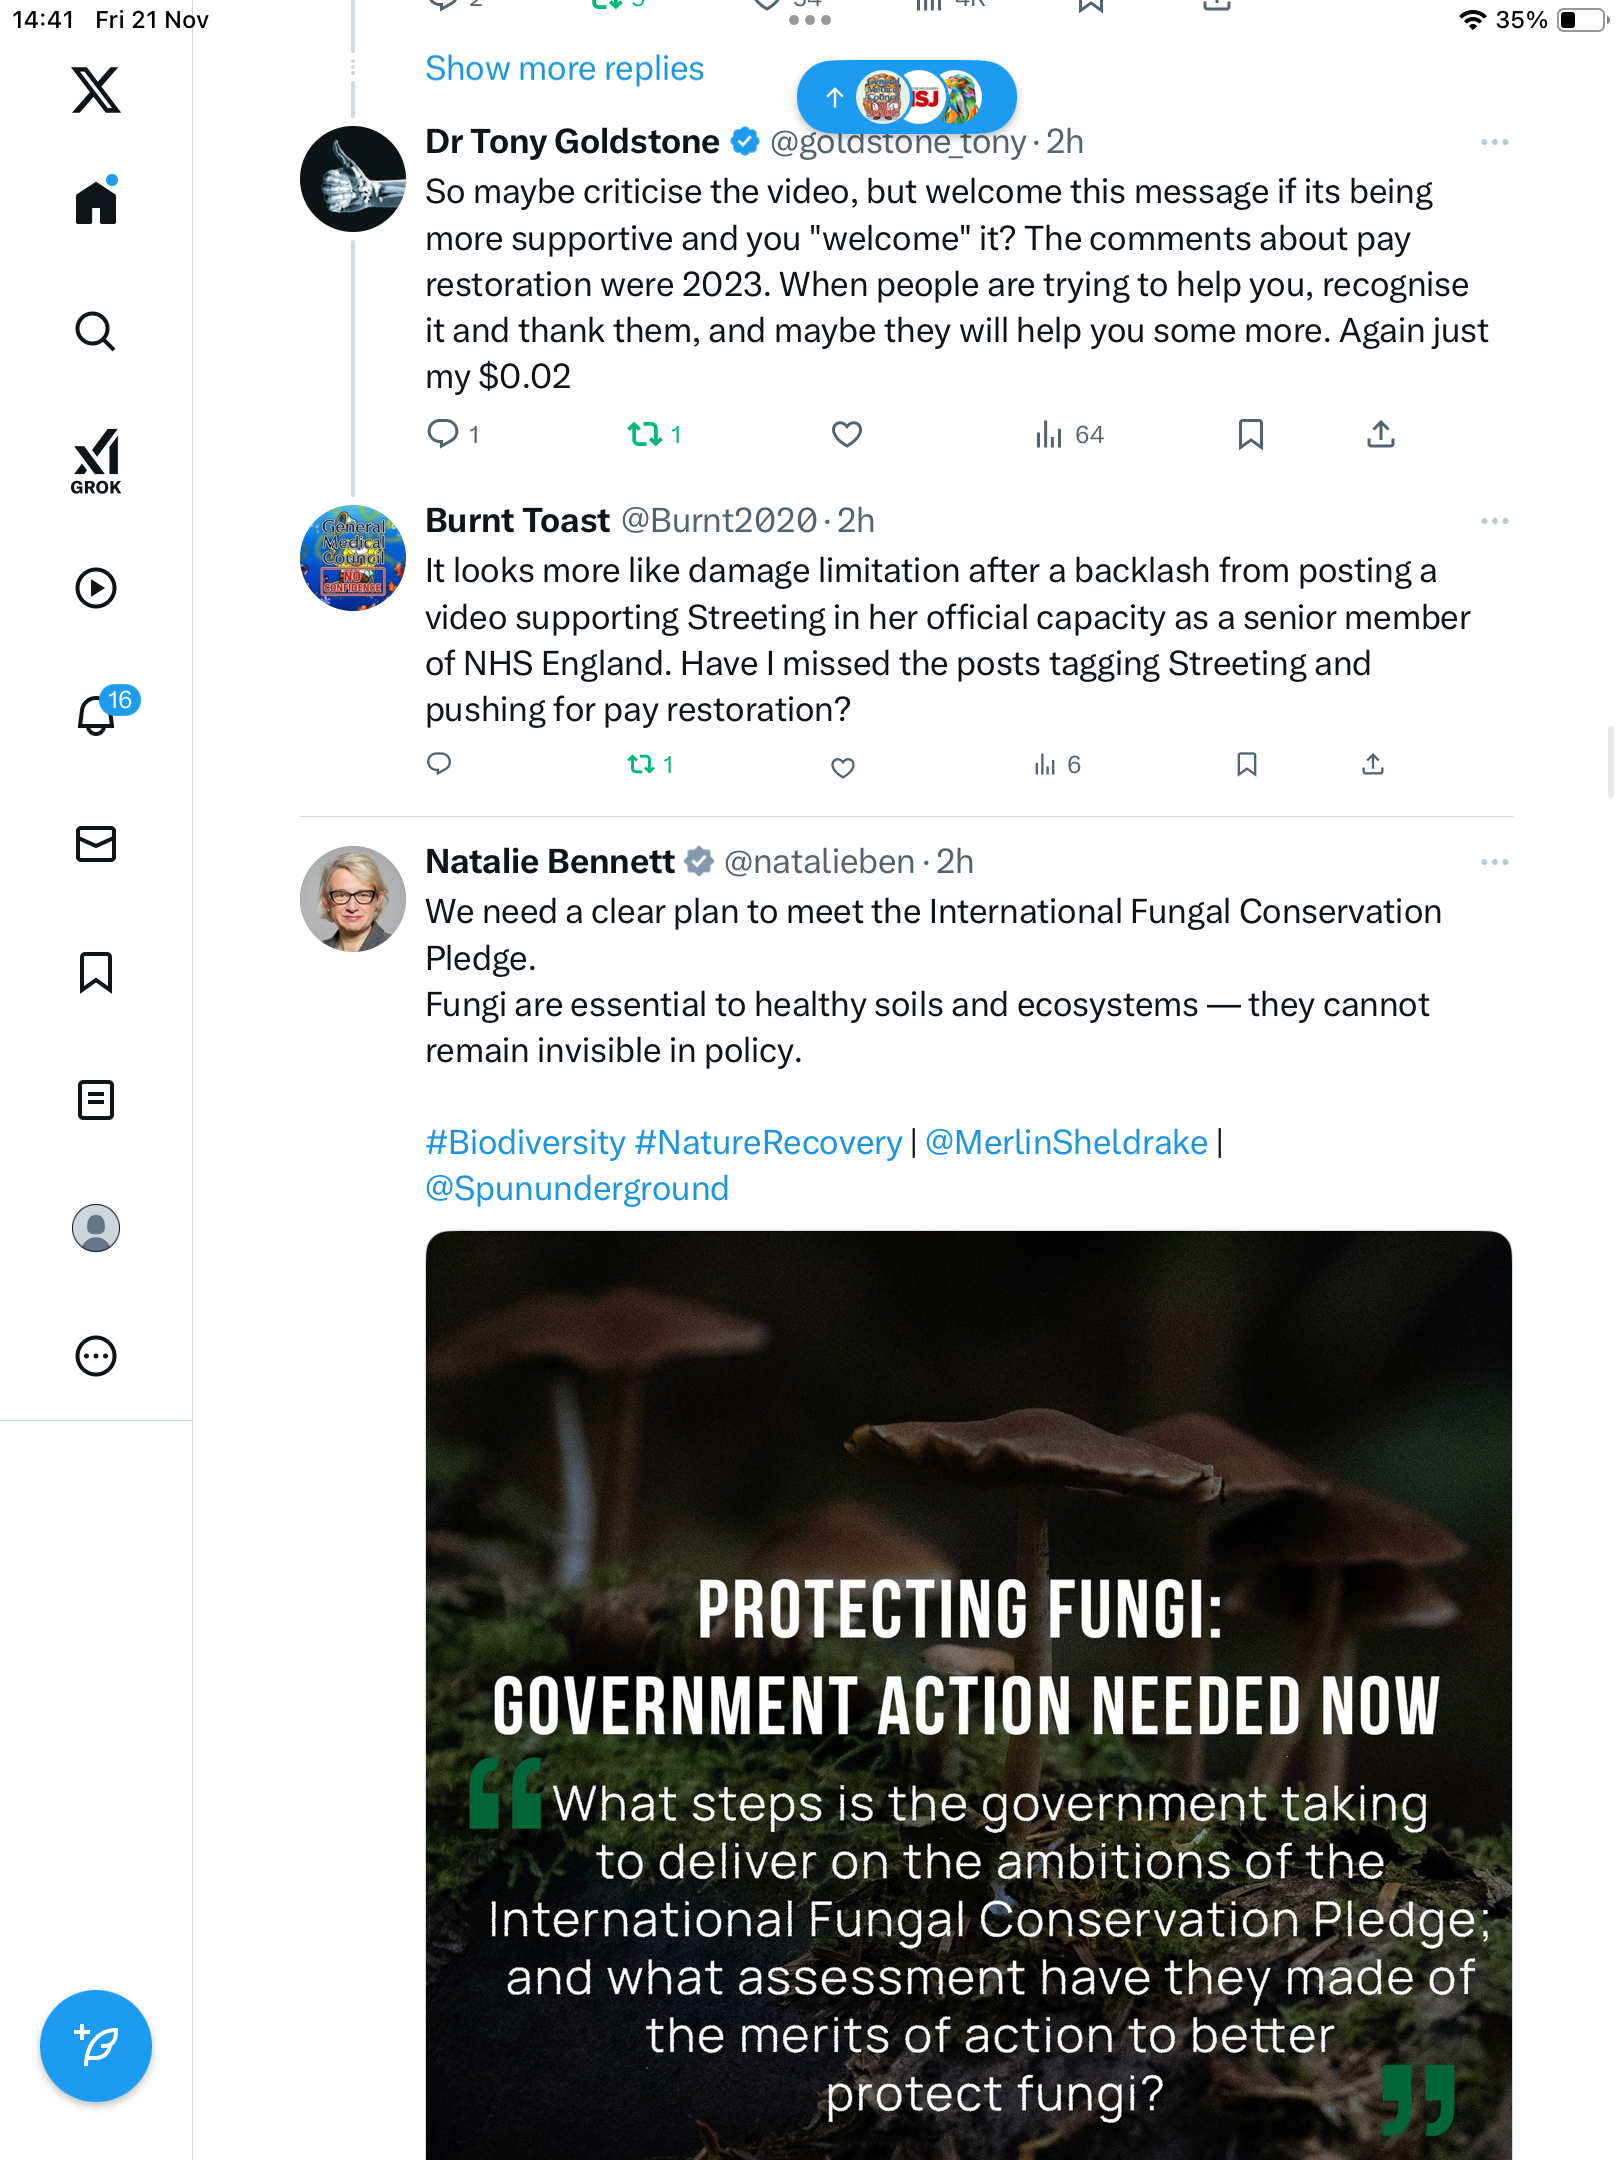
Task: Open notifications bell with 16 badge
Action: coord(96,714)
